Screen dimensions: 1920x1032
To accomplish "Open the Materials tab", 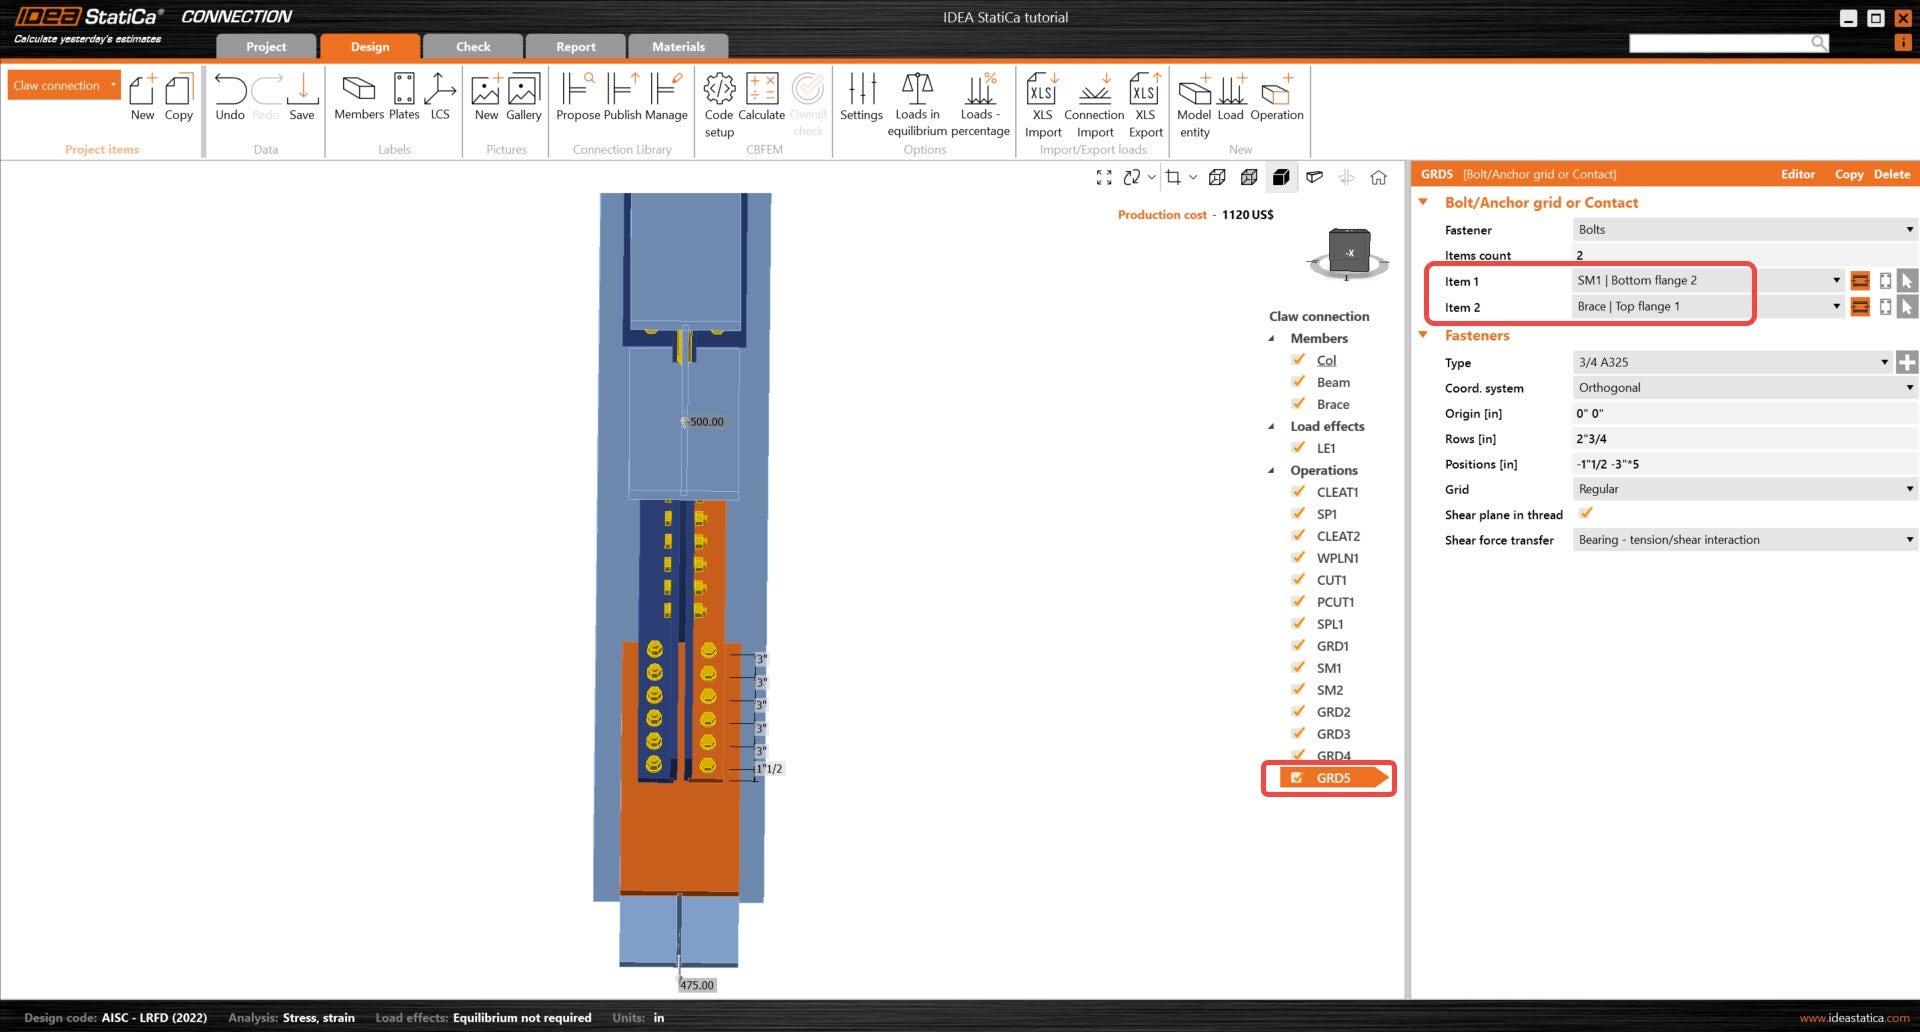I will click(x=678, y=47).
